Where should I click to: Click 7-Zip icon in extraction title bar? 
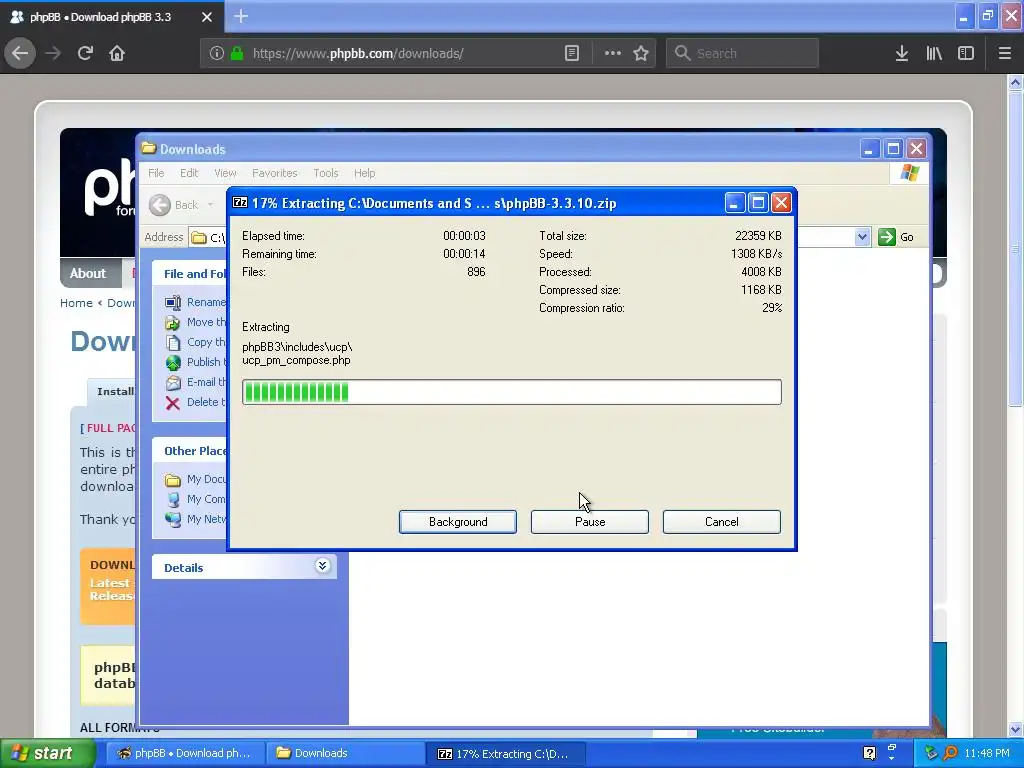click(240, 202)
